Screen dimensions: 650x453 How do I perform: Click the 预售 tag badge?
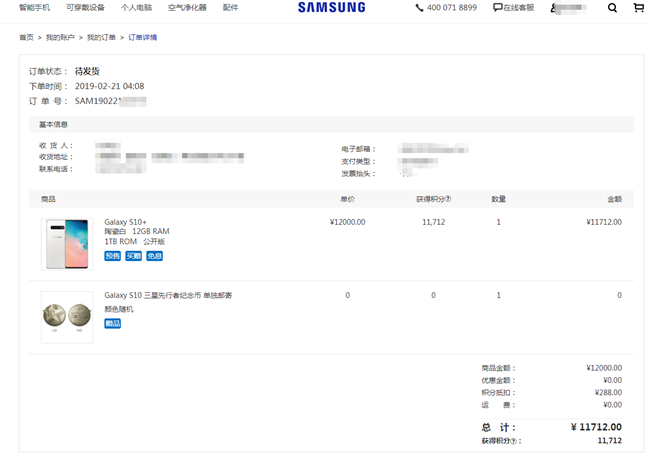tap(113, 256)
